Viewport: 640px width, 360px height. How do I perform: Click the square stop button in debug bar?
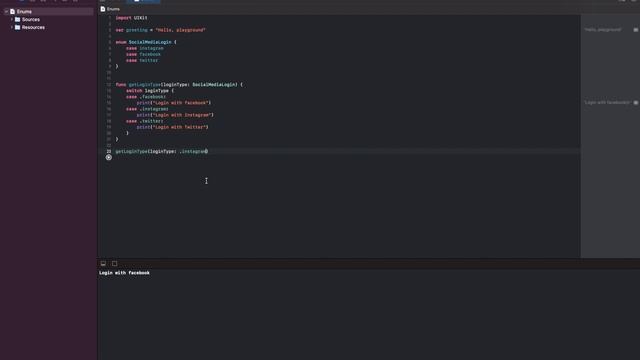point(115,264)
